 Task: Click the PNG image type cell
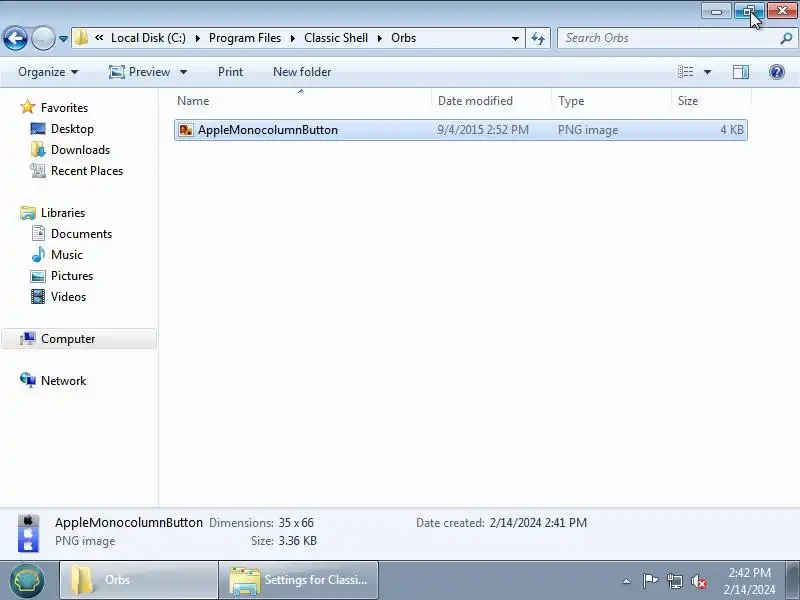coord(588,130)
